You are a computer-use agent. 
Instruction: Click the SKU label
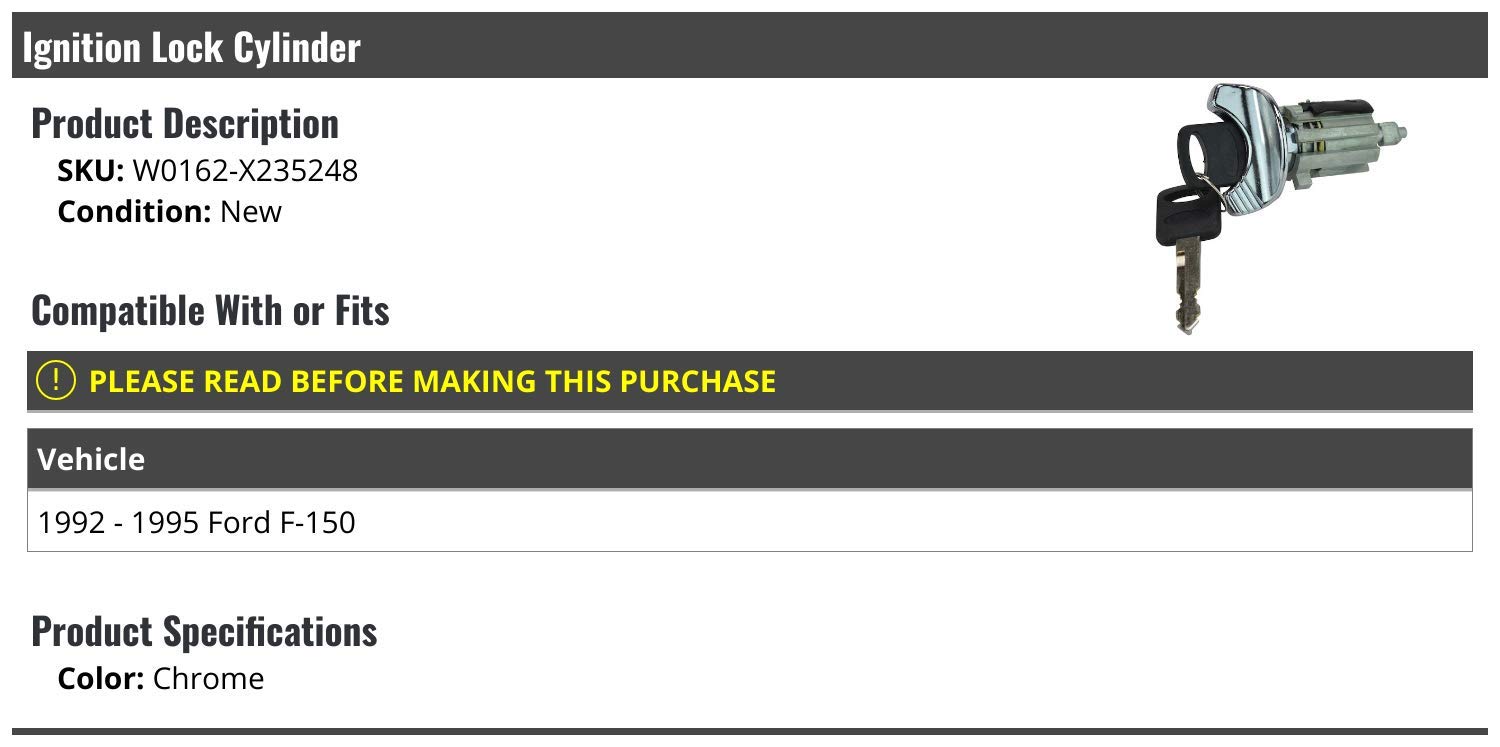(x=91, y=171)
